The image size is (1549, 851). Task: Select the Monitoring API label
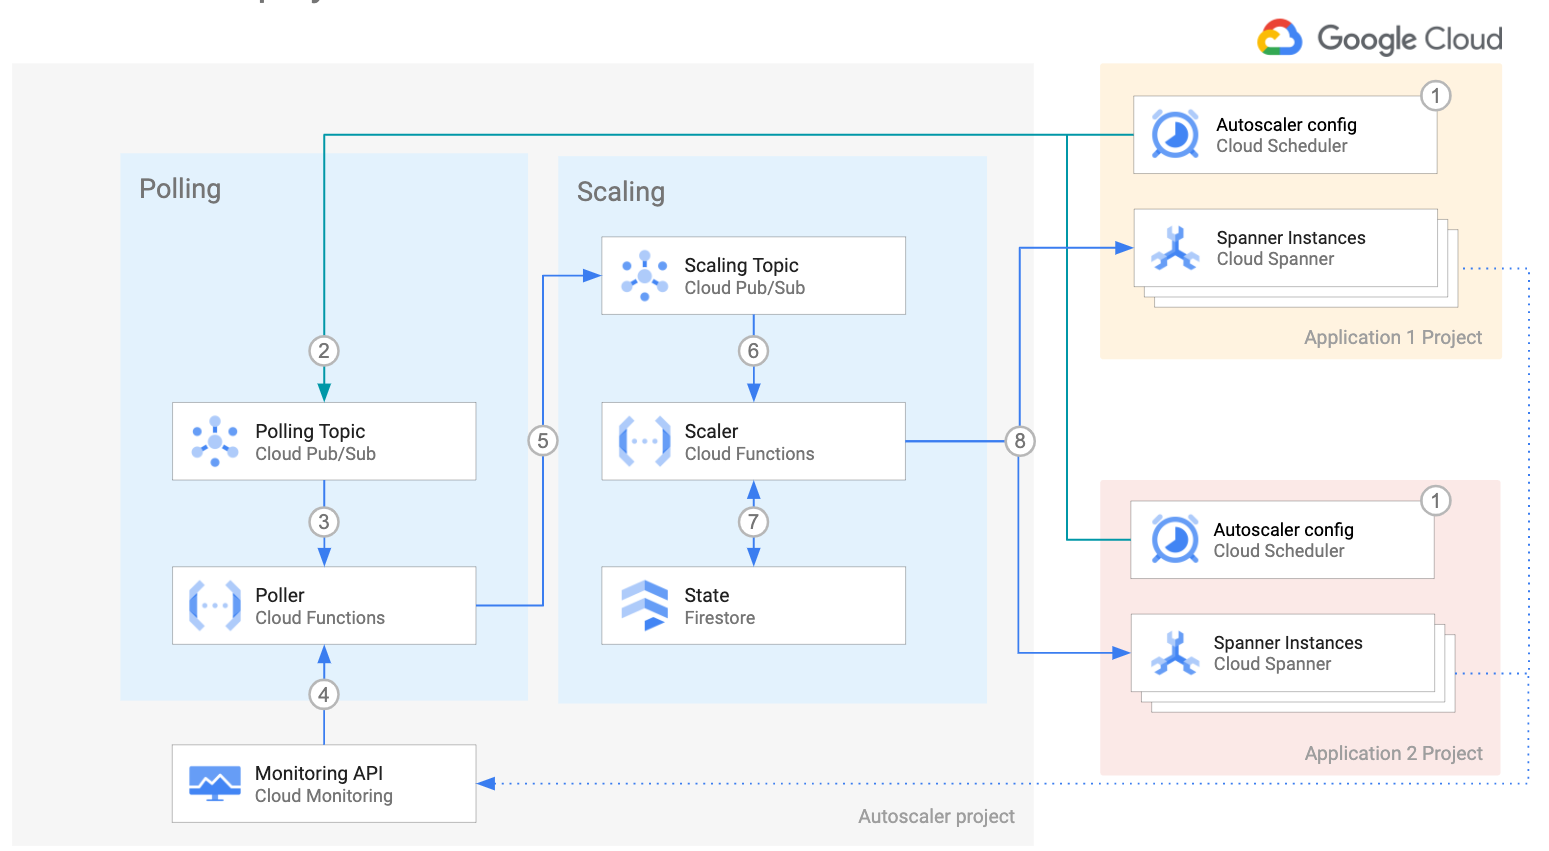319,773
